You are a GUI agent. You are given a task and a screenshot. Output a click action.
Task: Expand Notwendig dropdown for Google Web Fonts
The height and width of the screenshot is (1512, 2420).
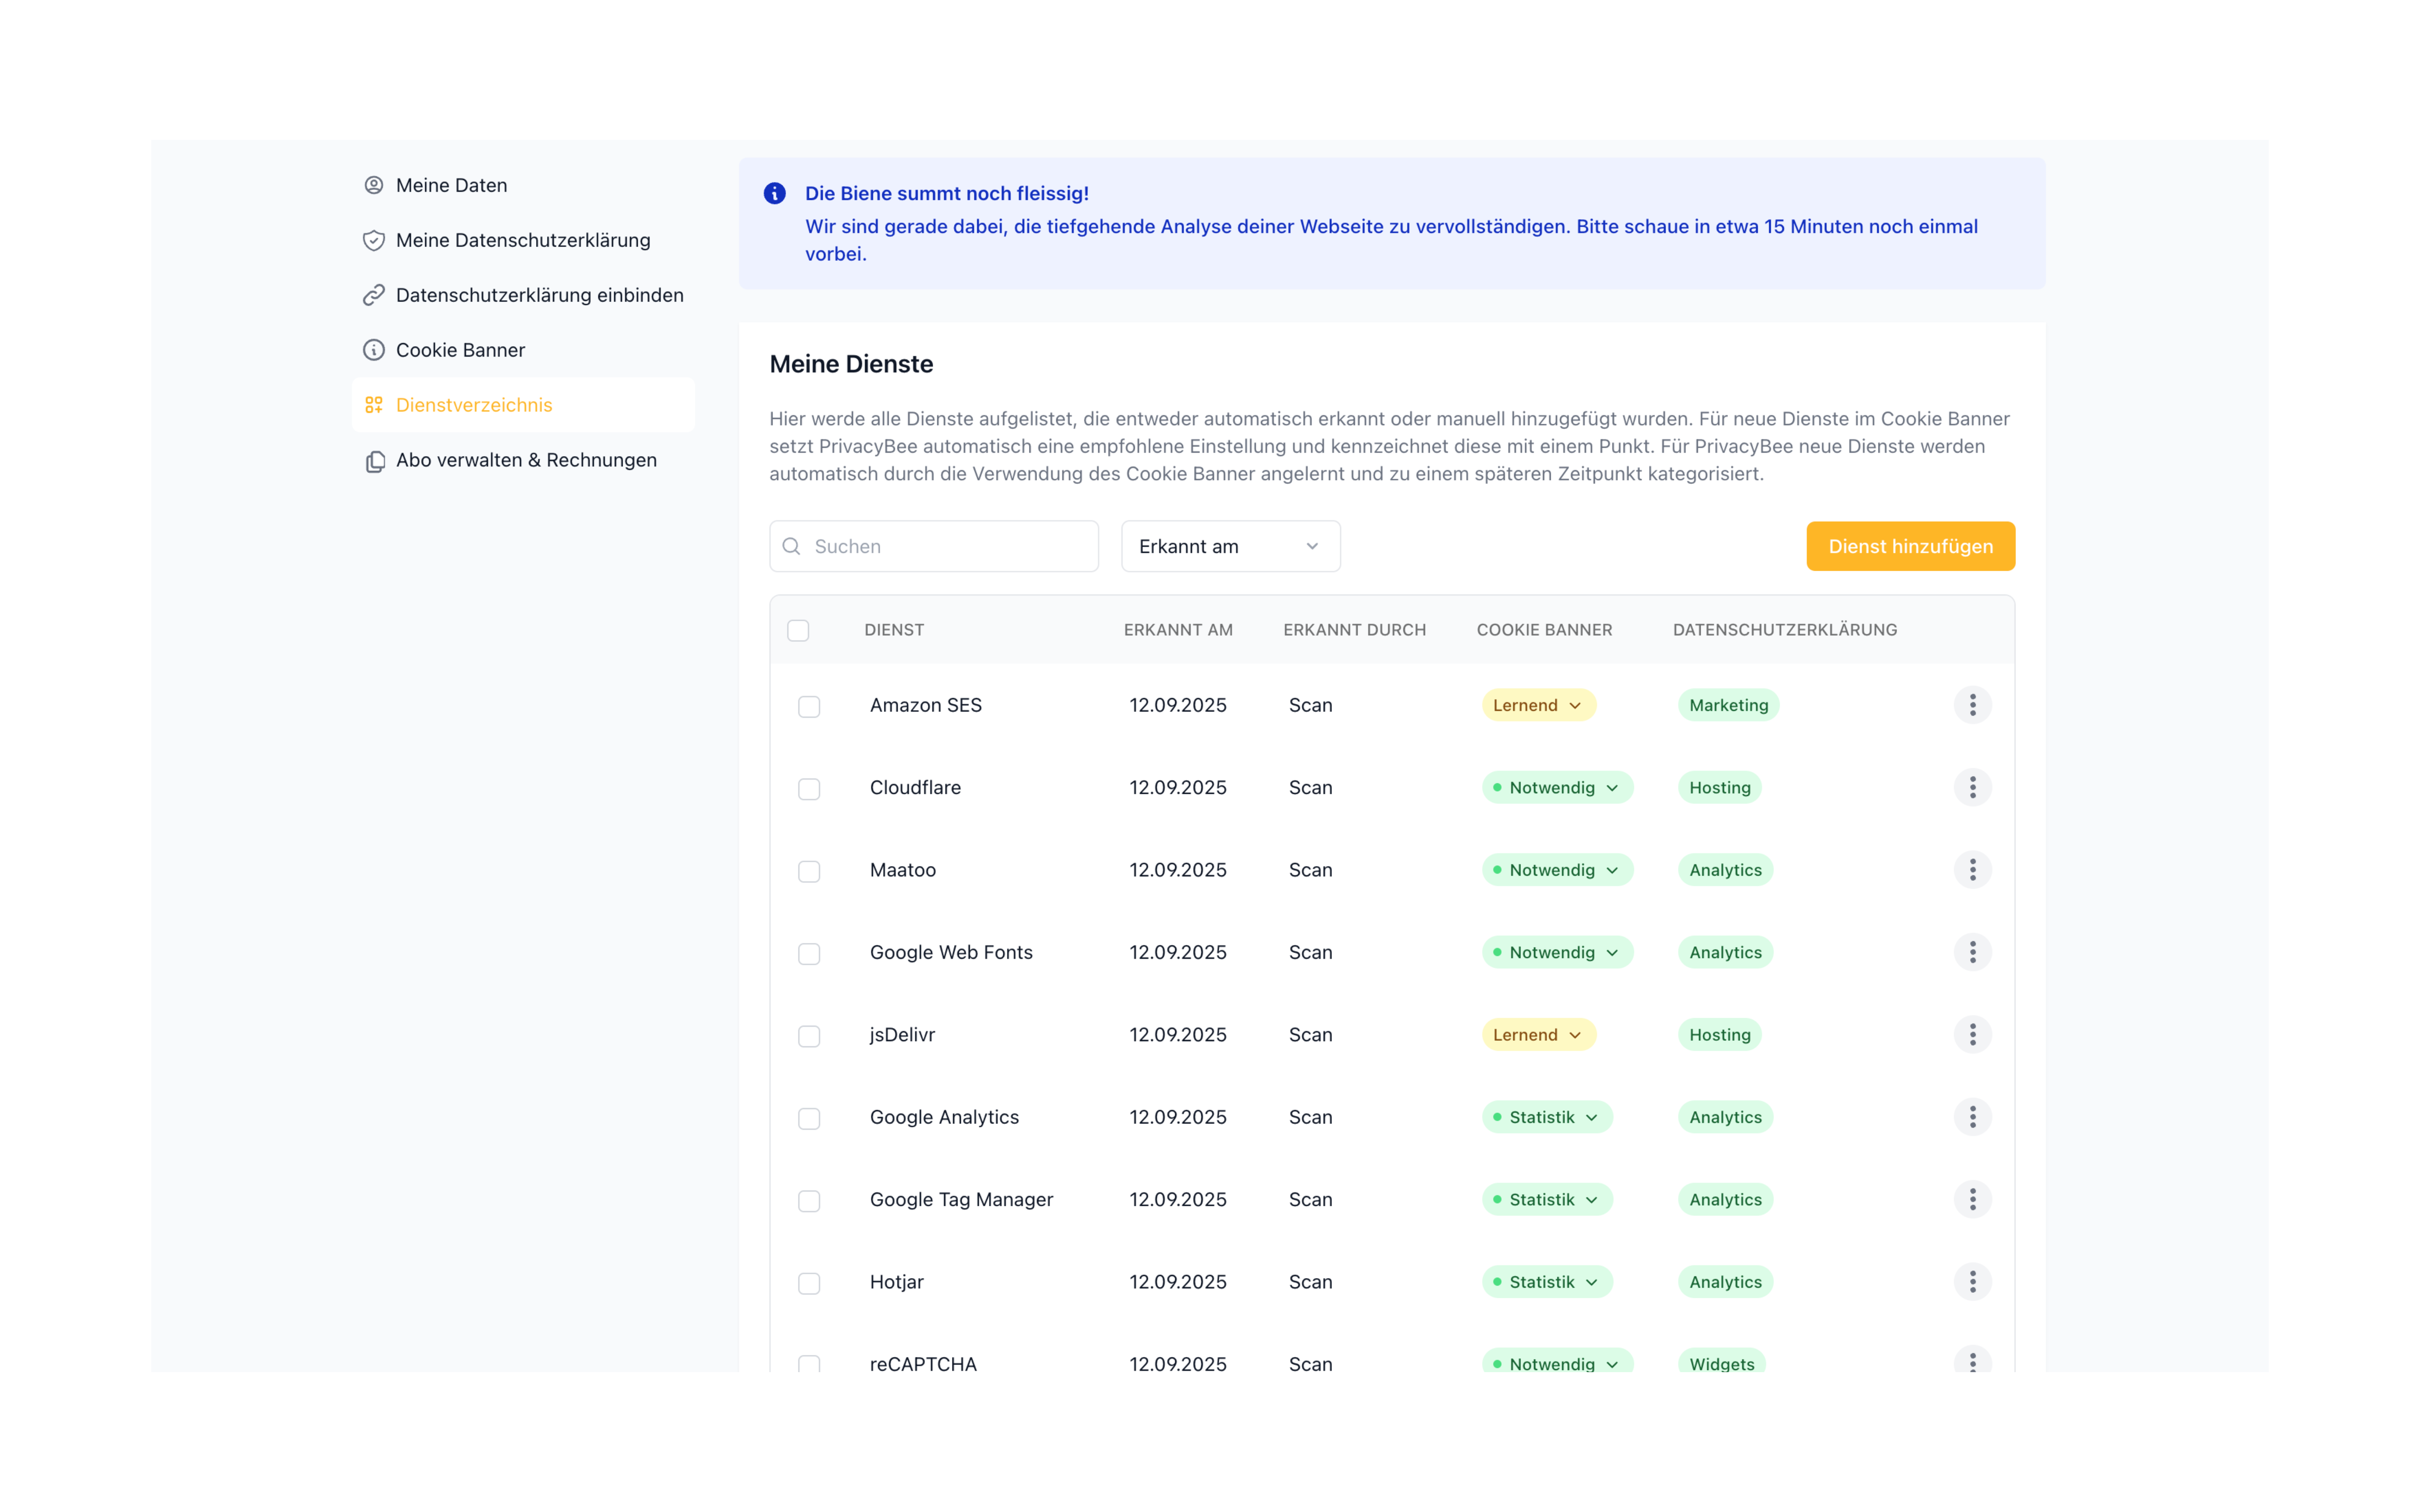(x=1557, y=952)
